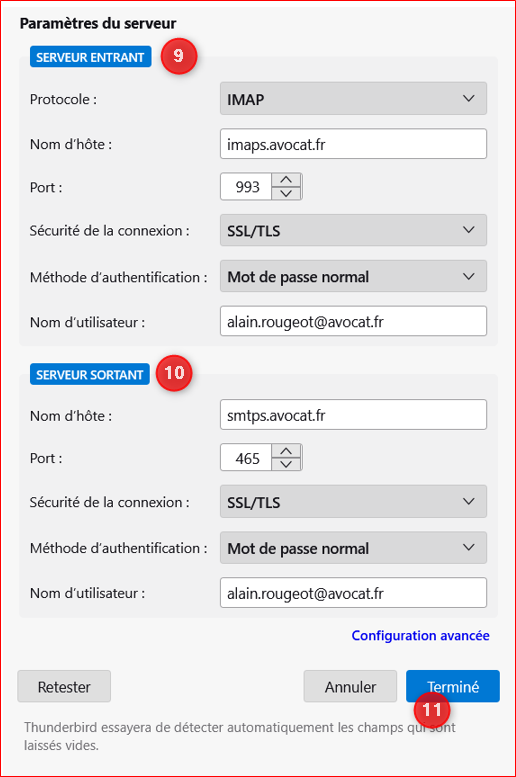This screenshot has width=516, height=777.
Task: Select the SERVEUR ENTRANT label
Action: 90,57
